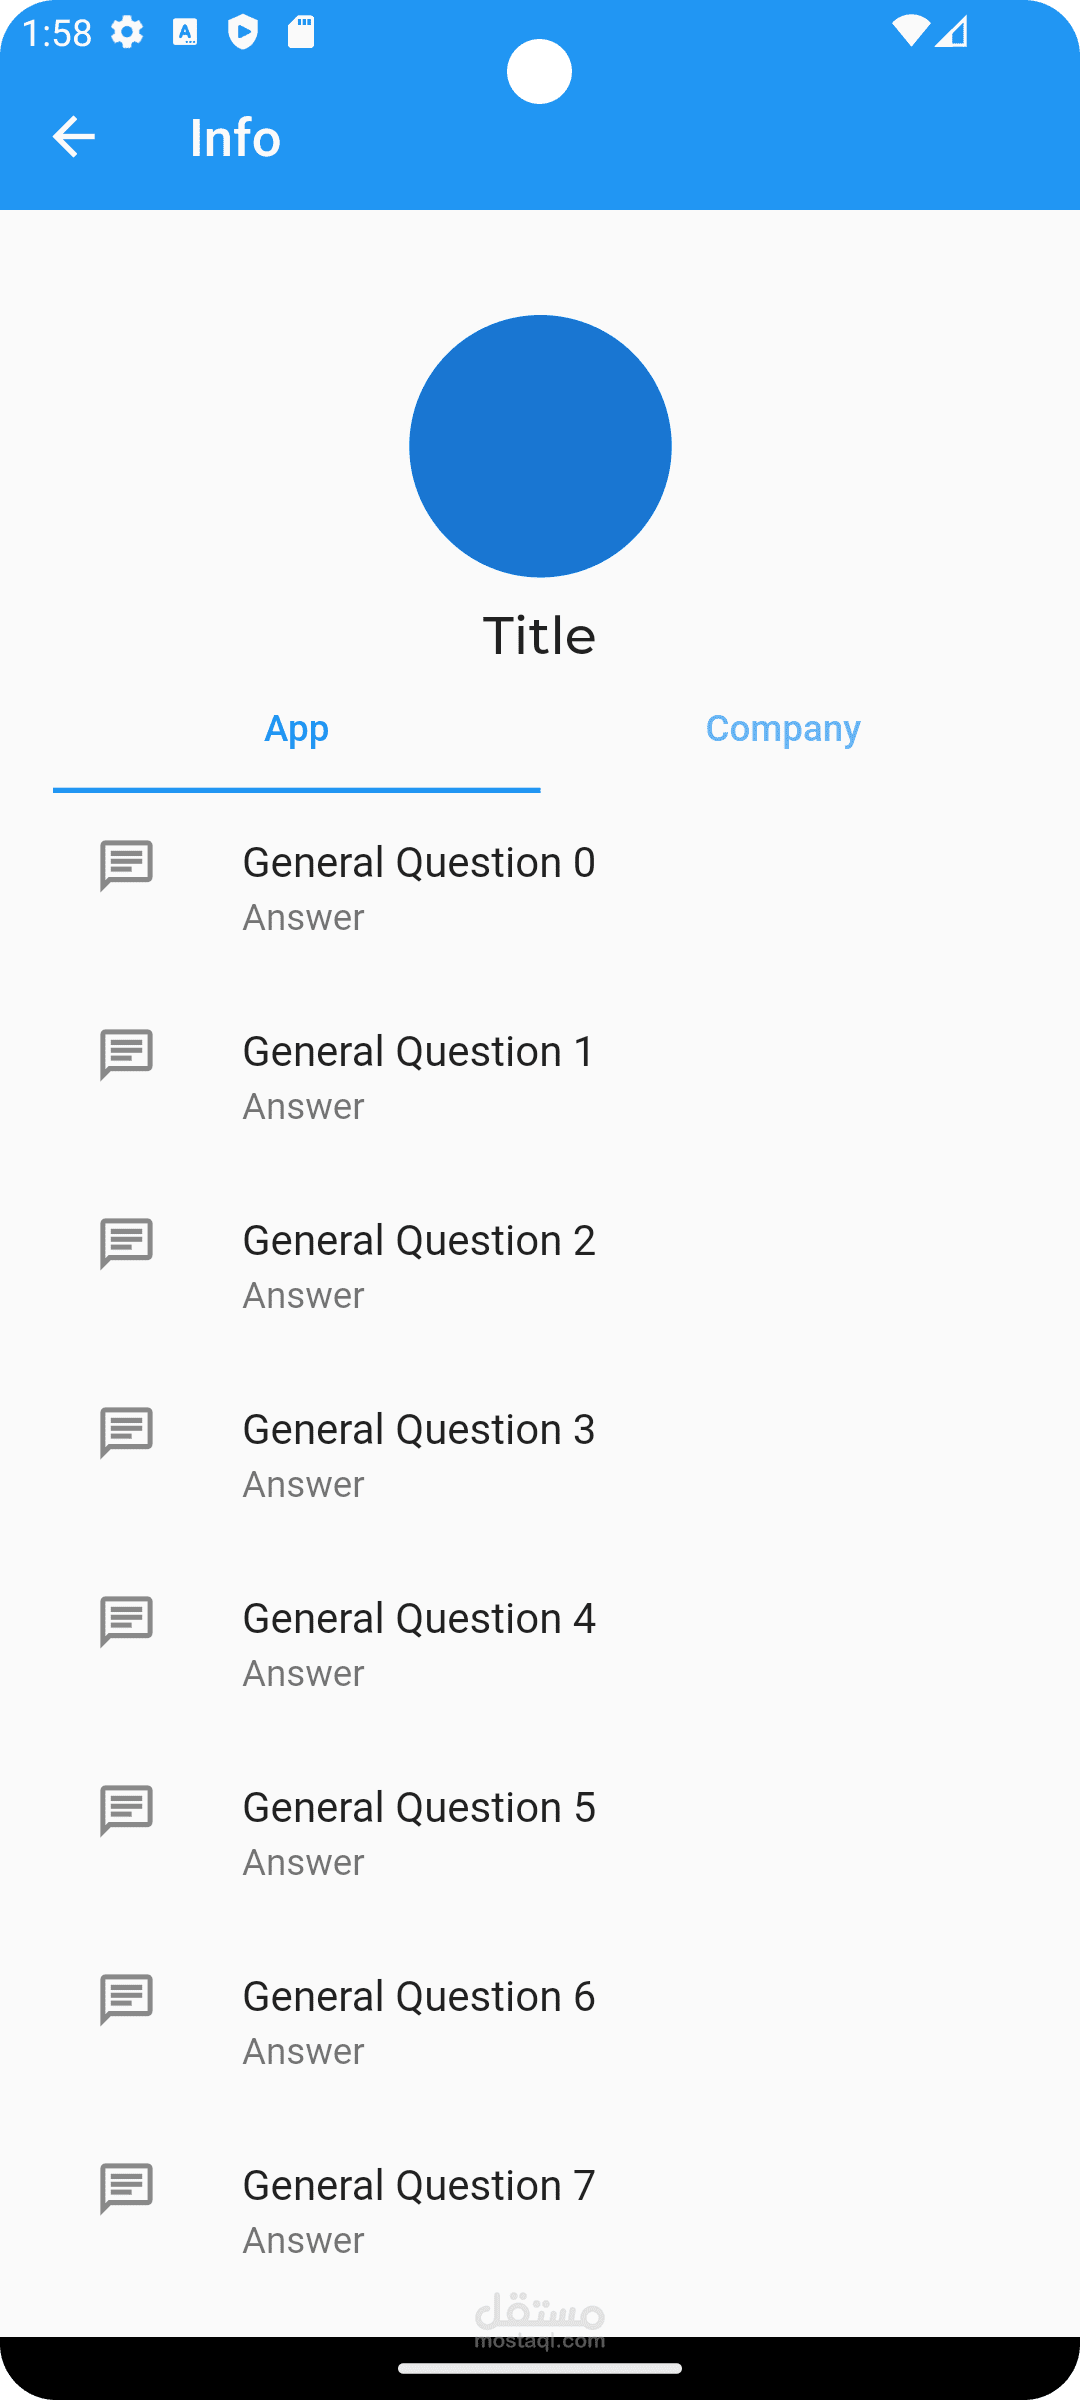Click the message icon next to General Question 4
This screenshot has width=1080, height=2400.
(x=126, y=1621)
